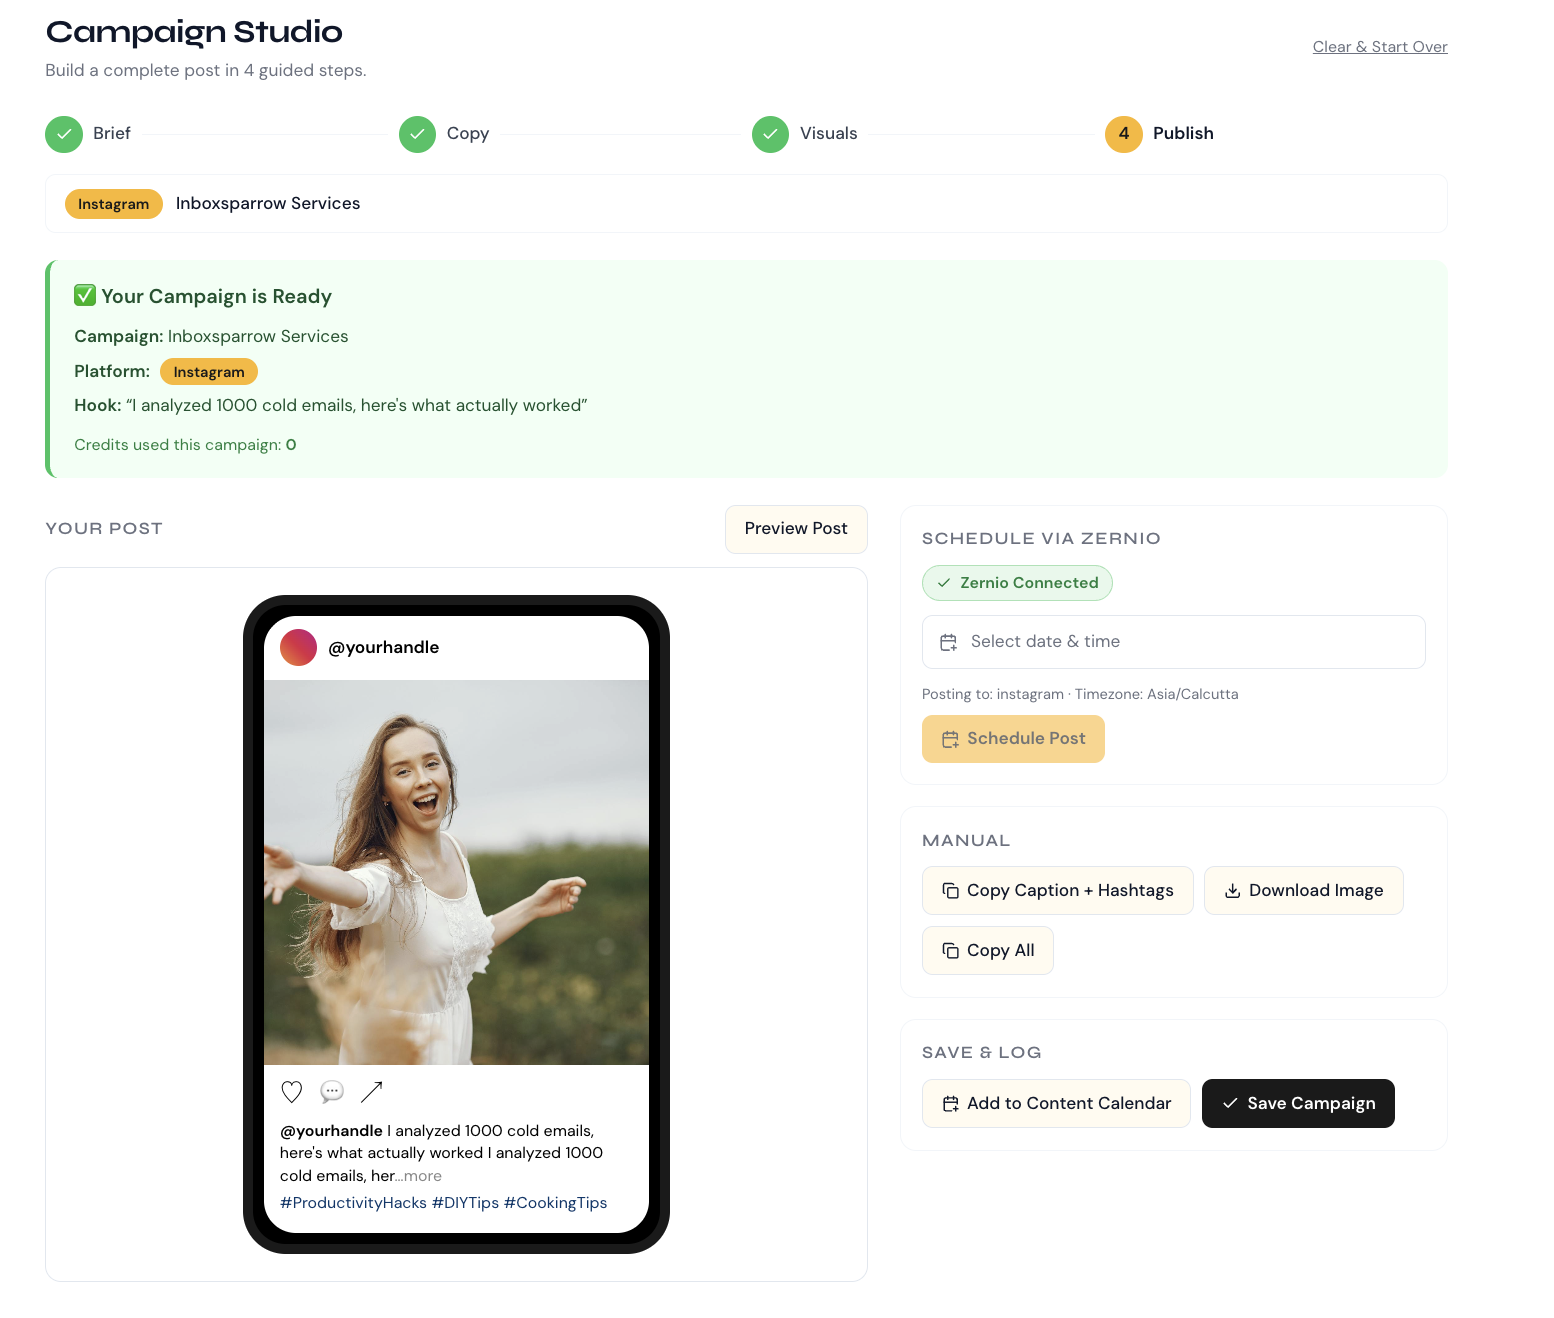Click the step 4 Publish number circle
Image resolution: width=1554 pixels, height=1318 pixels.
click(1124, 134)
